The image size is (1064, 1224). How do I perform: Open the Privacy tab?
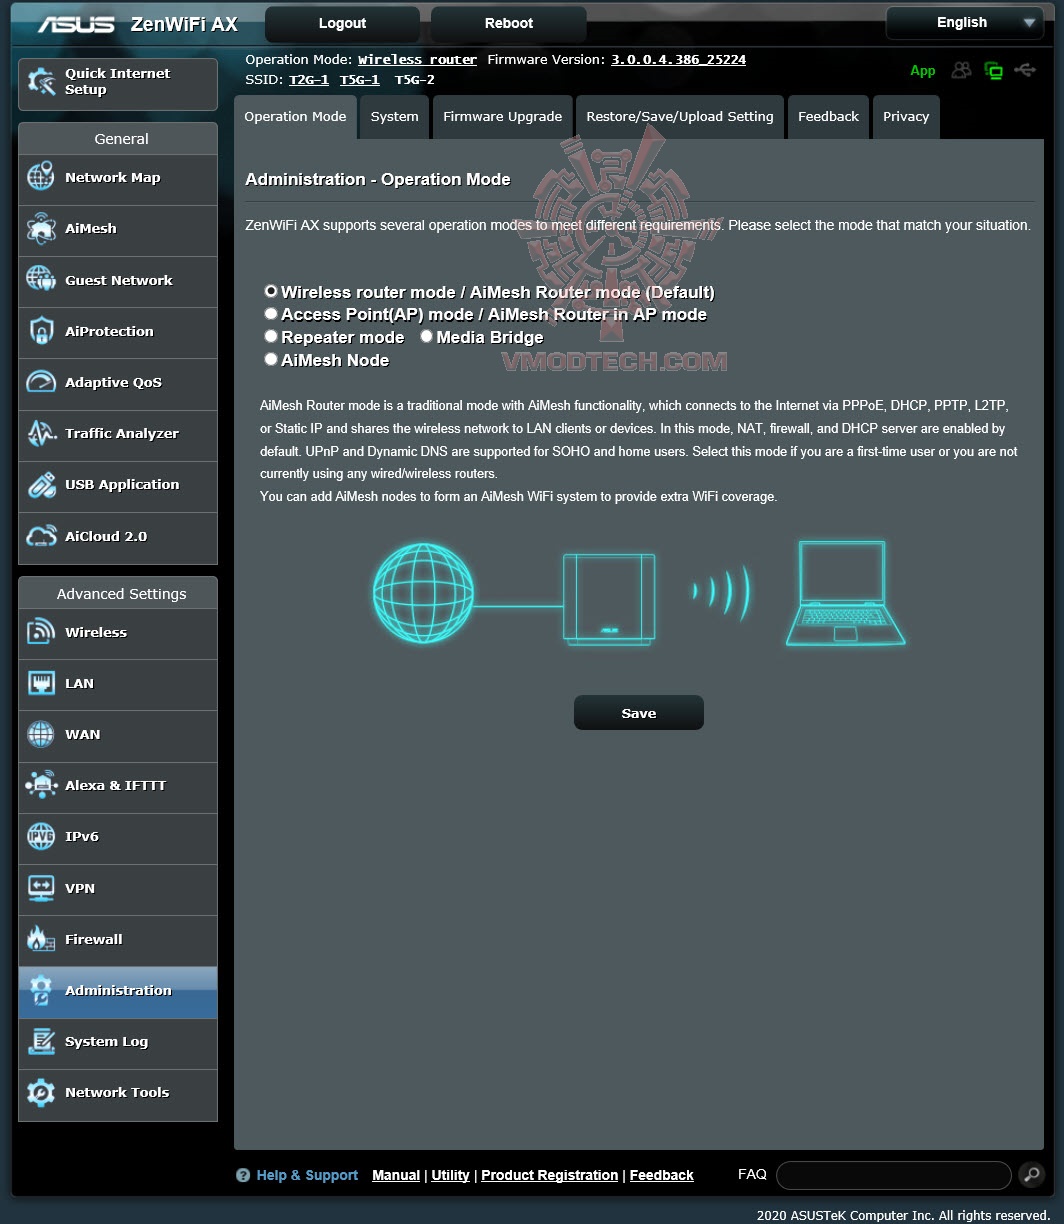click(906, 117)
